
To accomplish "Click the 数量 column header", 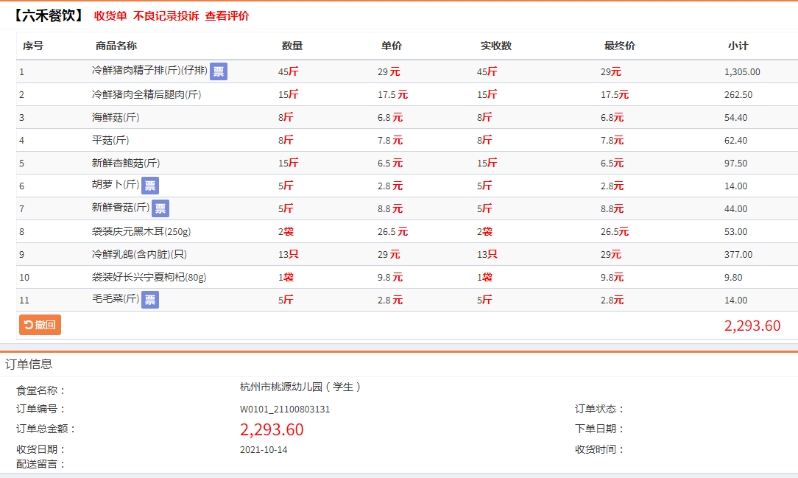I will point(292,46).
